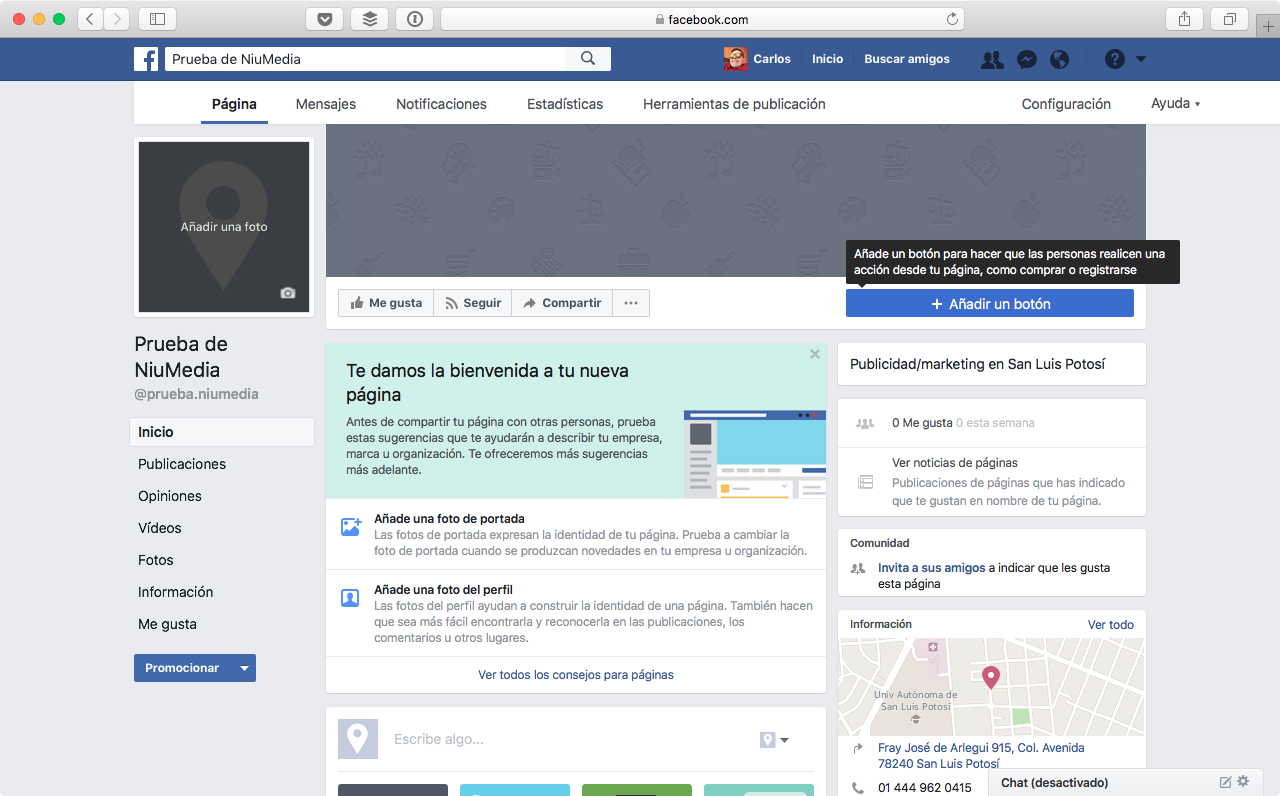The width and height of the screenshot is (1280, 796).
Task: Click Invita a sus amigos link
Action: coord(932,568)
